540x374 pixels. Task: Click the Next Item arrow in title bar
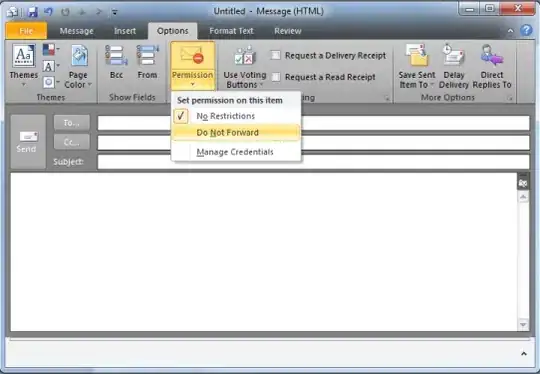point(98,12)
